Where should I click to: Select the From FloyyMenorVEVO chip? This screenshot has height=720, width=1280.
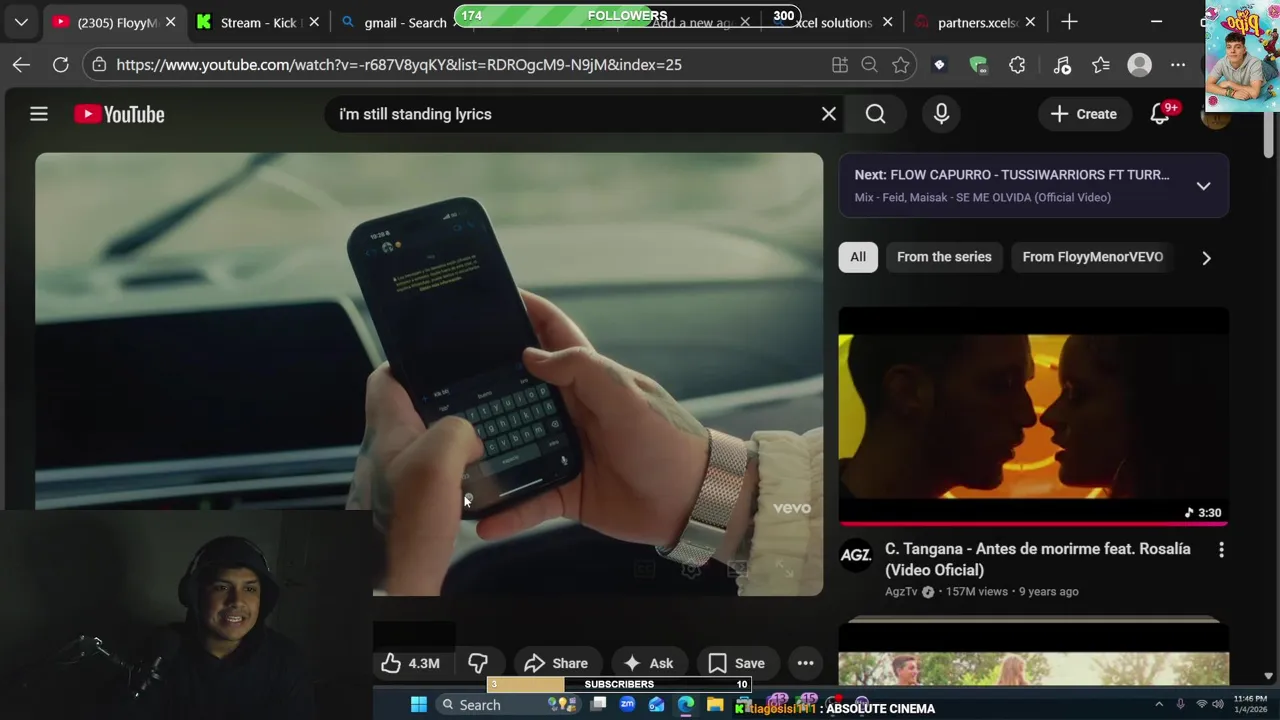(x=1092, y=257)
